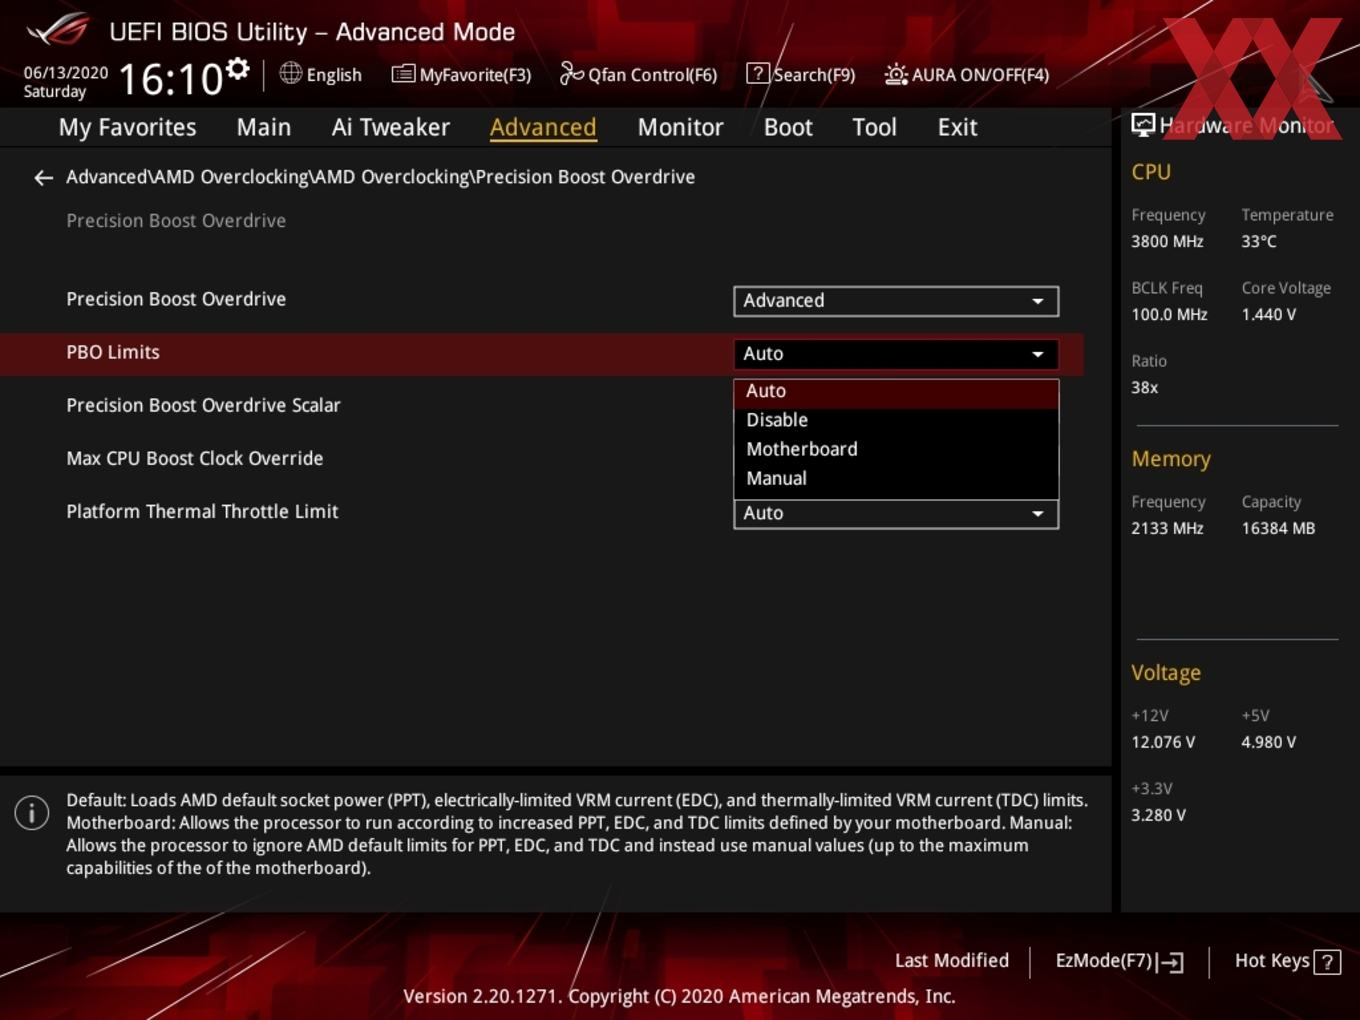Click +3.3V value 3.280 V

pyautogui.click(x=1158, y=816)
